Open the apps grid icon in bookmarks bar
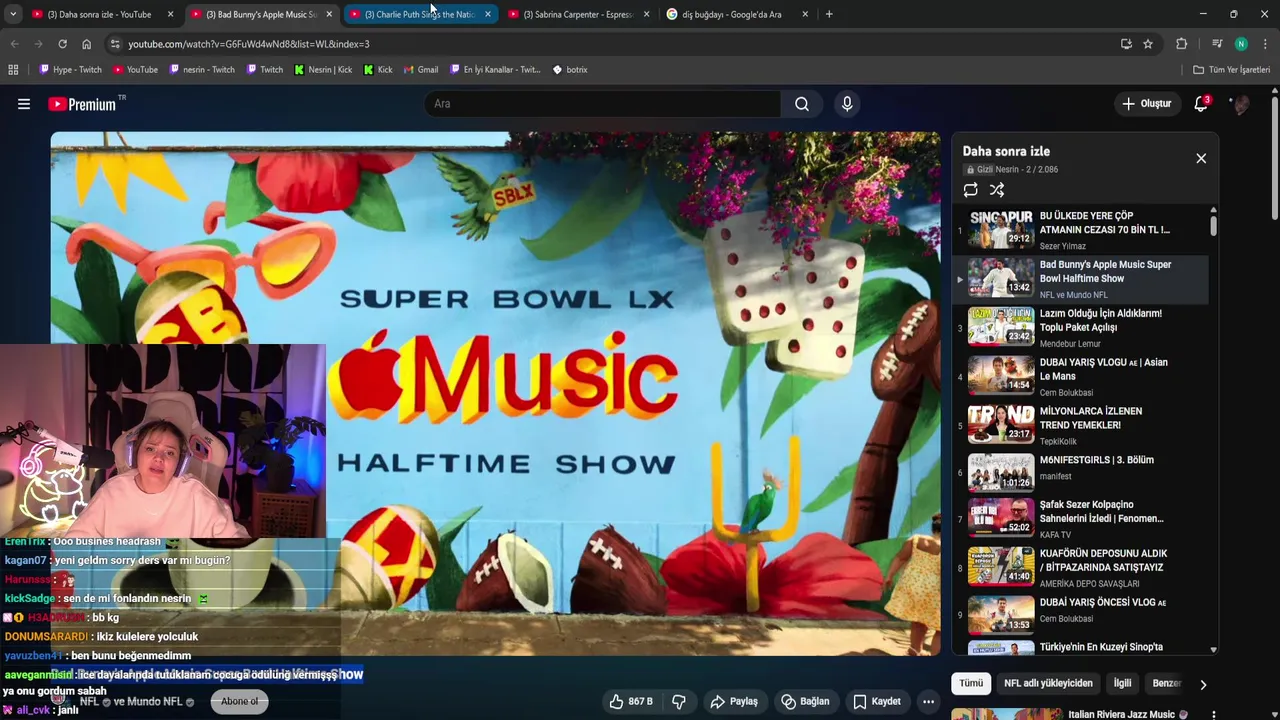Viewport: 1280px width, 720px height. (x=13, y=70)
